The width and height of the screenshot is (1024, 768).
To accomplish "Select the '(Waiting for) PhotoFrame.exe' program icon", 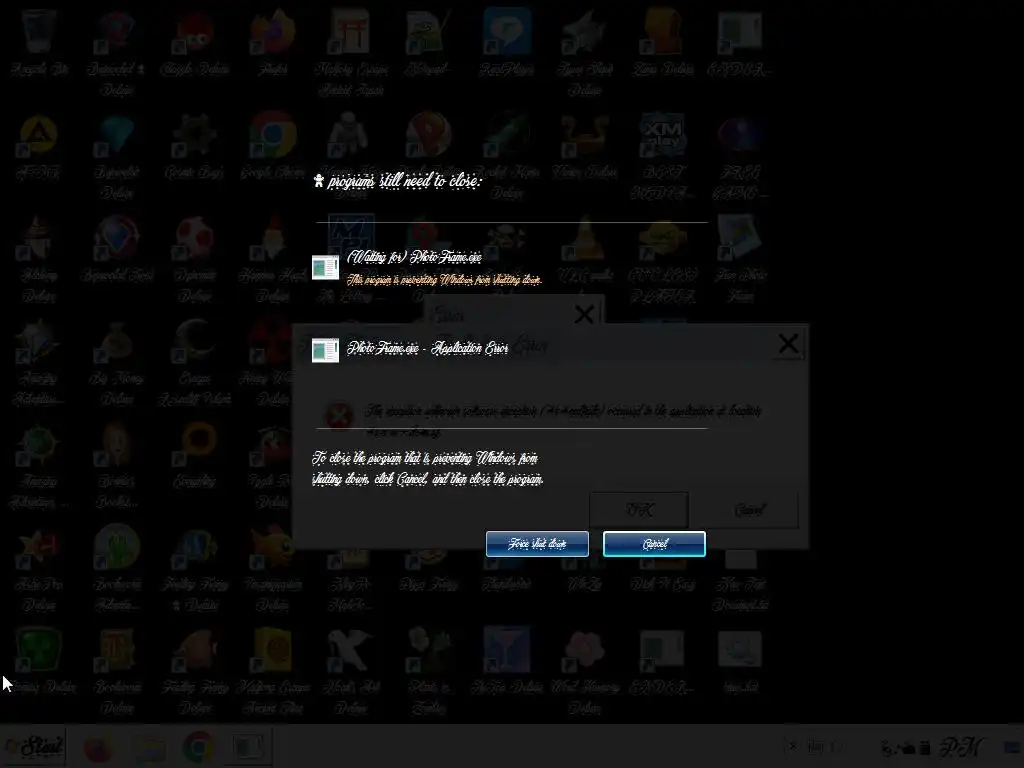I will 325,267.
